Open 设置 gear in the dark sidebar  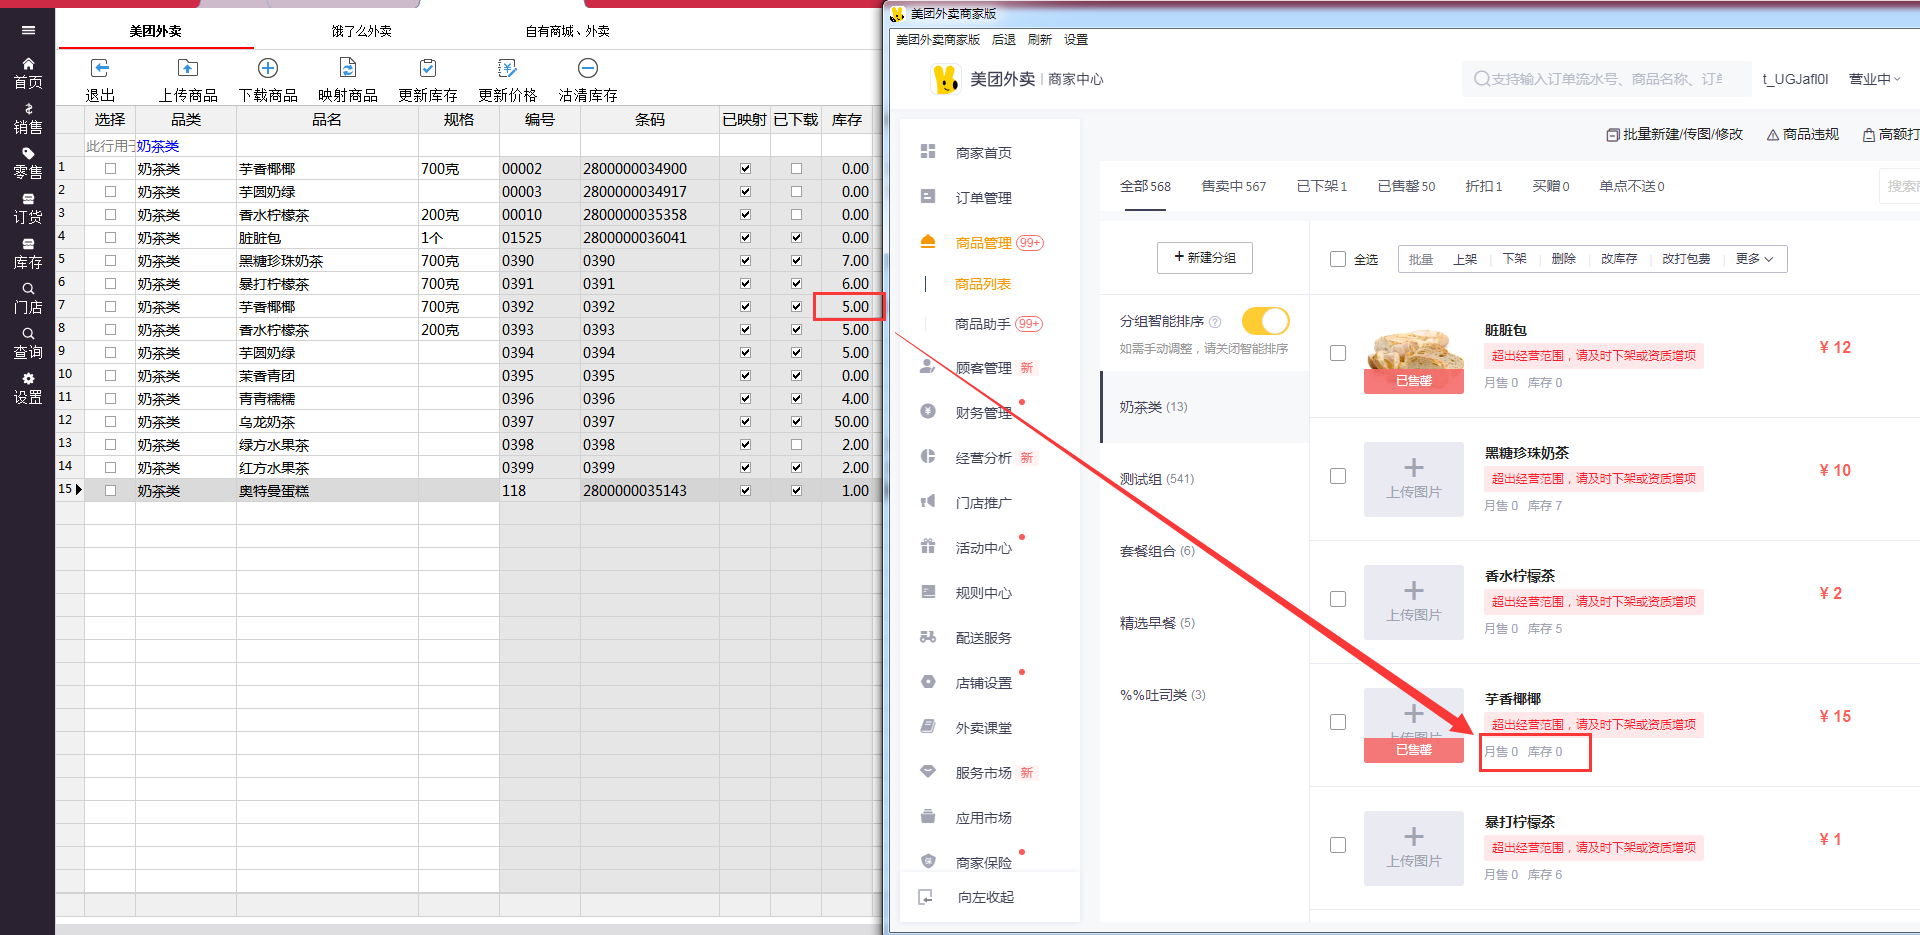coord(28,389)
